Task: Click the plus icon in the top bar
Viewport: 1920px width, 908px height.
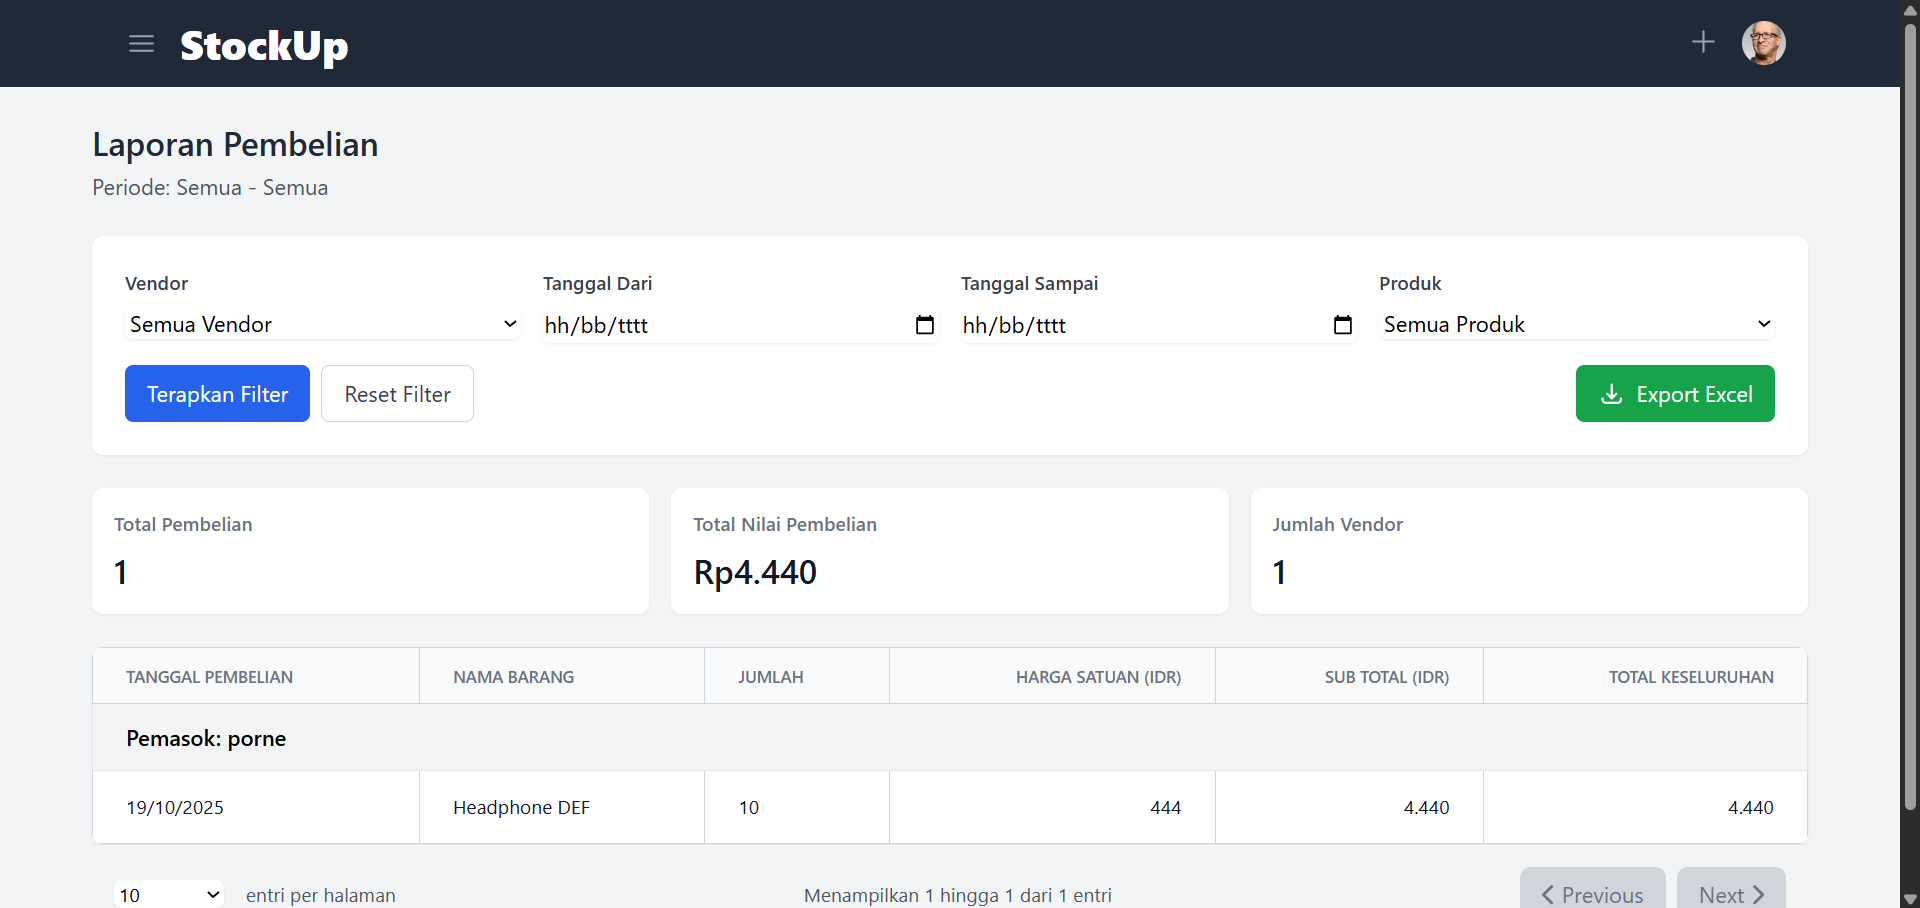Action: [1703, 41]
